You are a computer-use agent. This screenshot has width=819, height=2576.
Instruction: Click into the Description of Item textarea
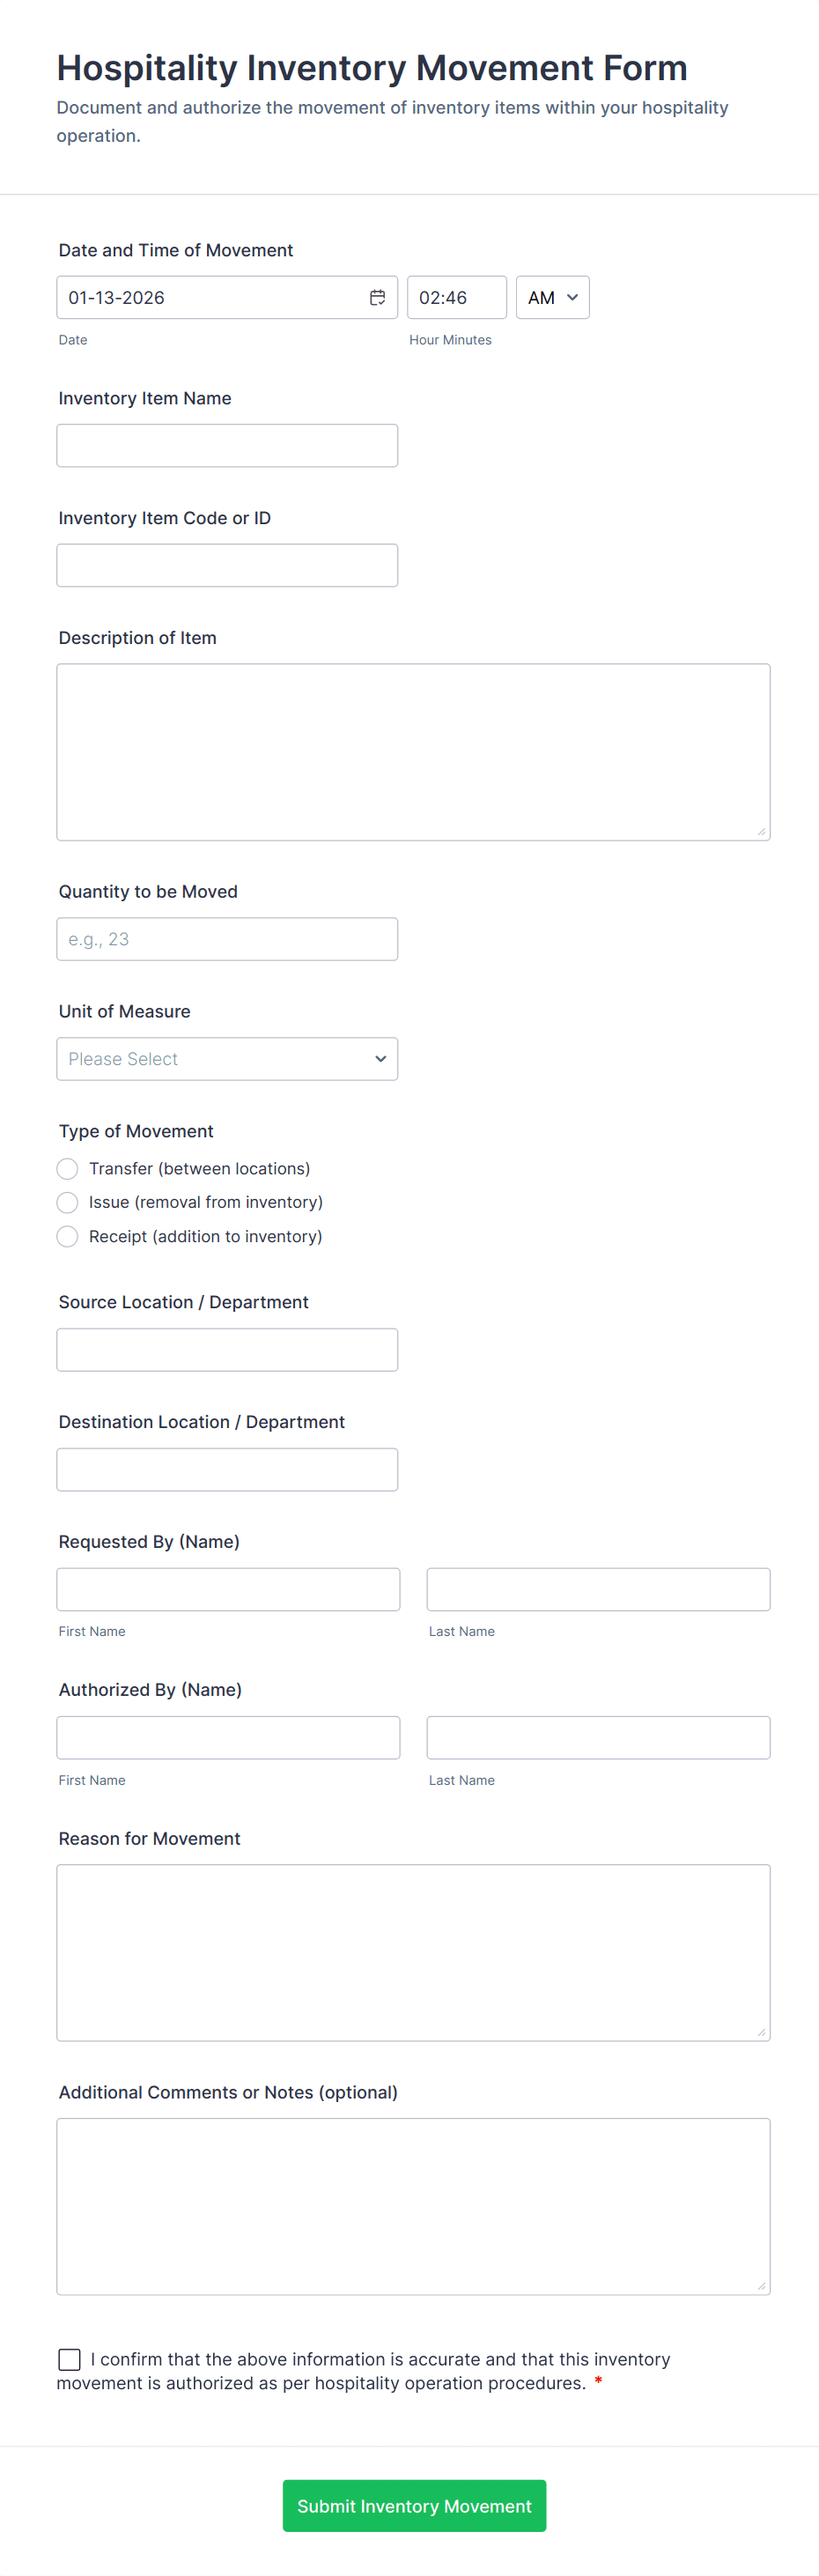tap(413, 752)
